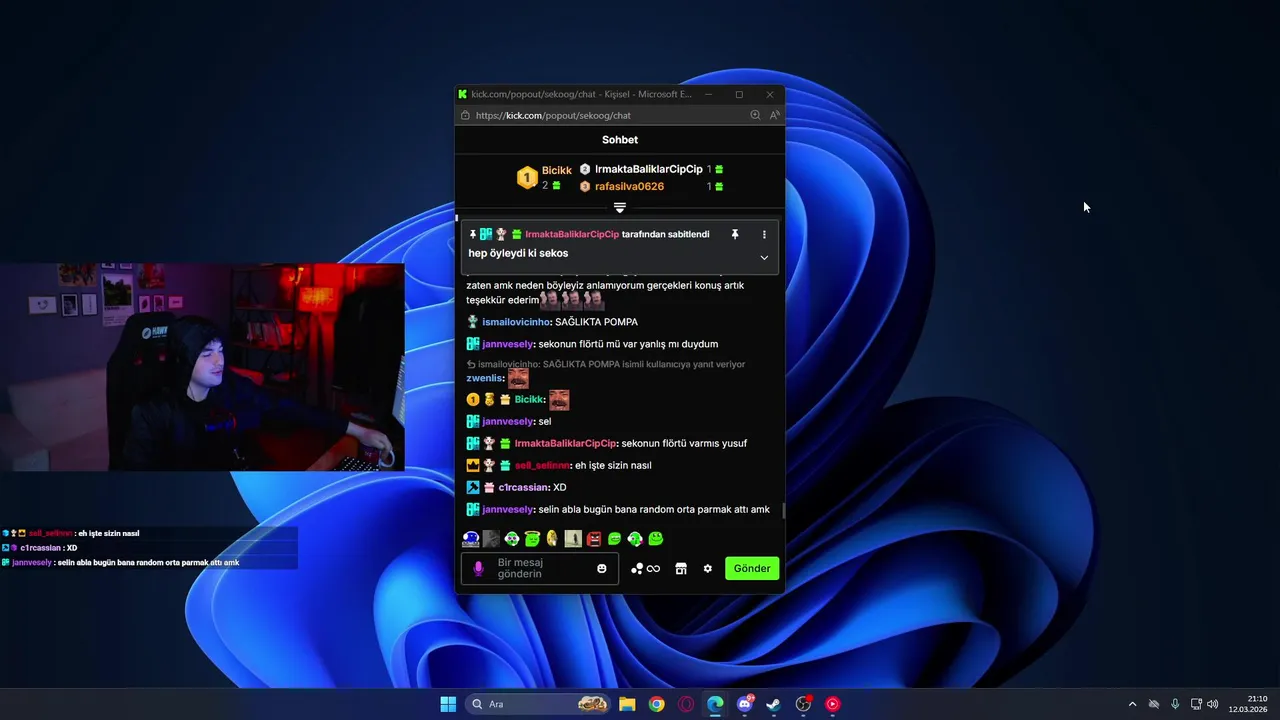Image resolution: width=1280 pixels, height=720 pixels.
Task: Open Opera GX from the taskbar
Action: (686, 704)
